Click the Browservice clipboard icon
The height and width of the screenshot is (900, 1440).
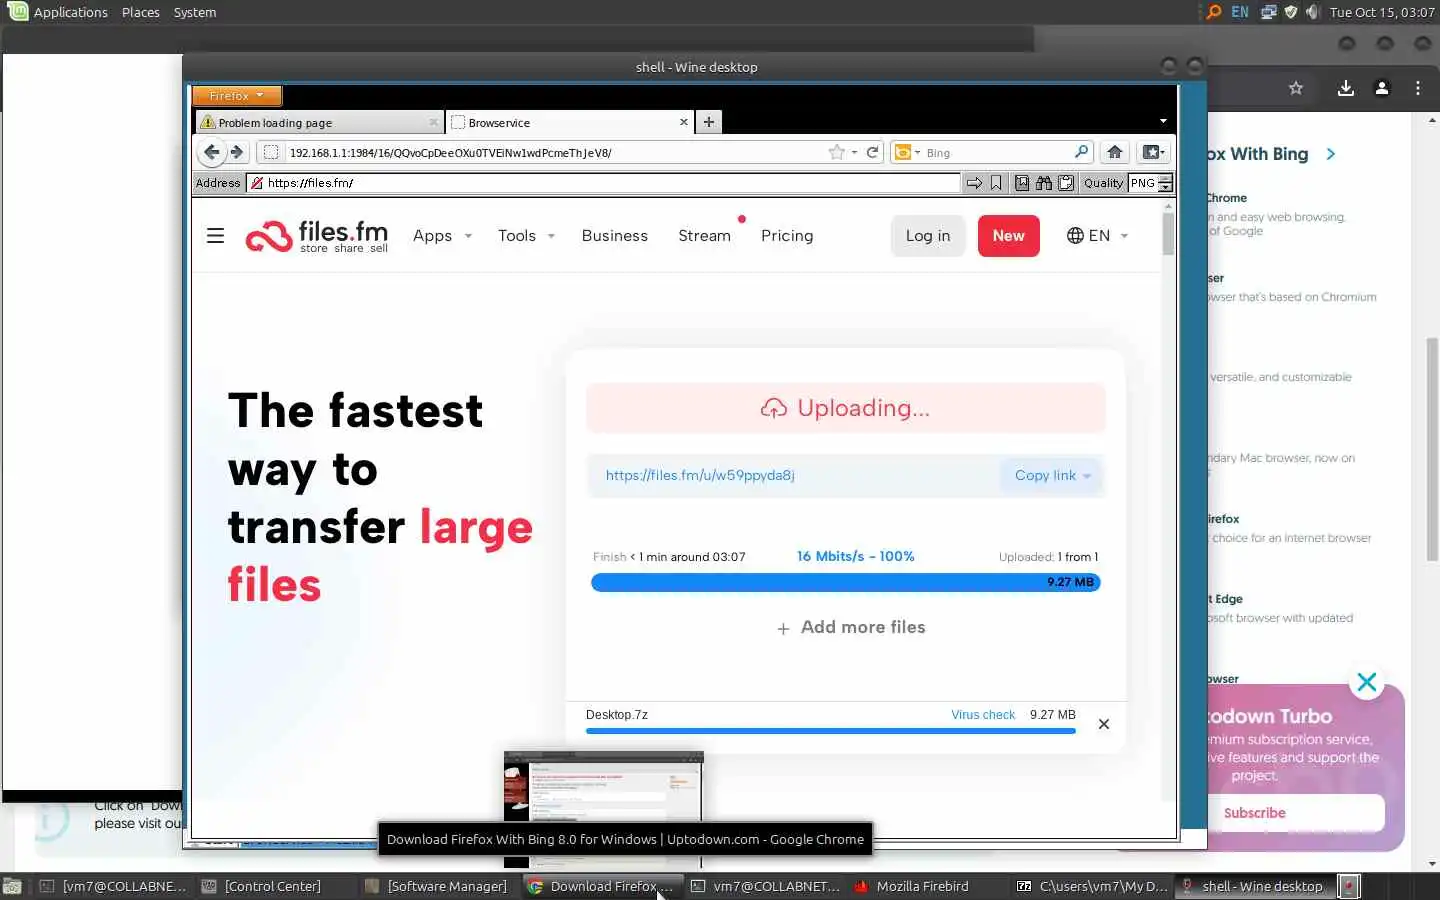pyautogui.click(x=1066, y=183)
